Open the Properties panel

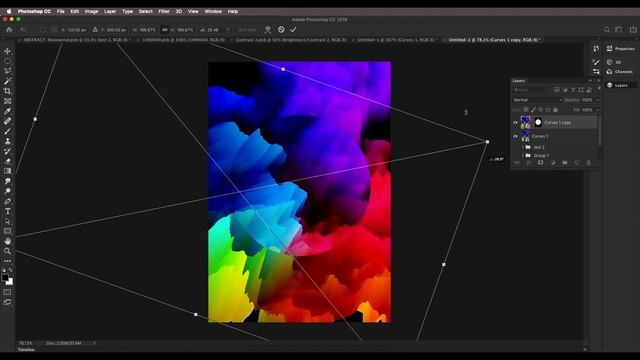tap(620, 49)
